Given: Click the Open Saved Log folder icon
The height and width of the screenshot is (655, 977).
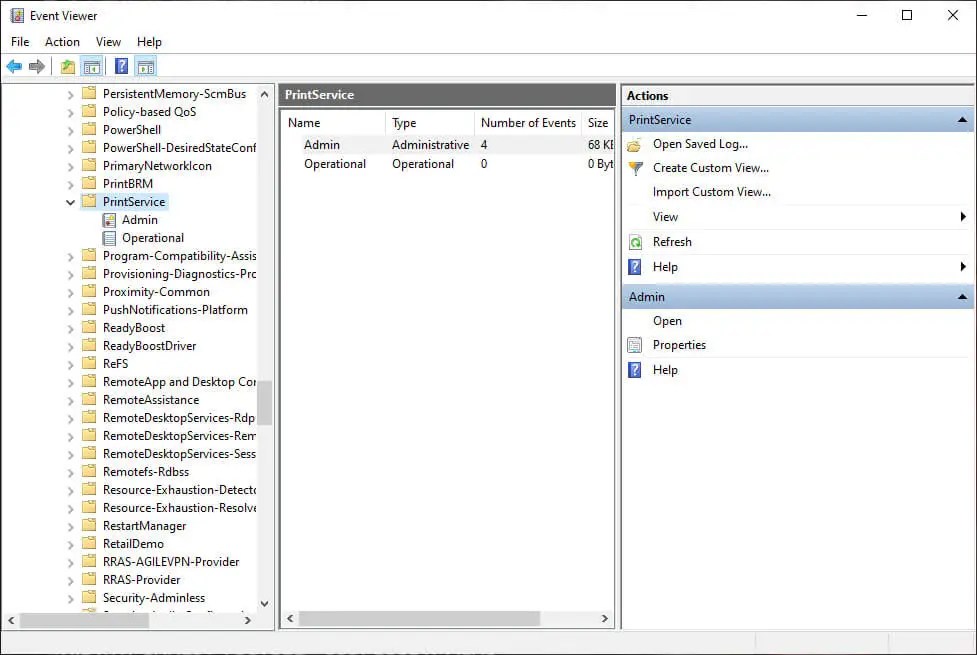Looking at the screenshot, I should pos(634,144).
